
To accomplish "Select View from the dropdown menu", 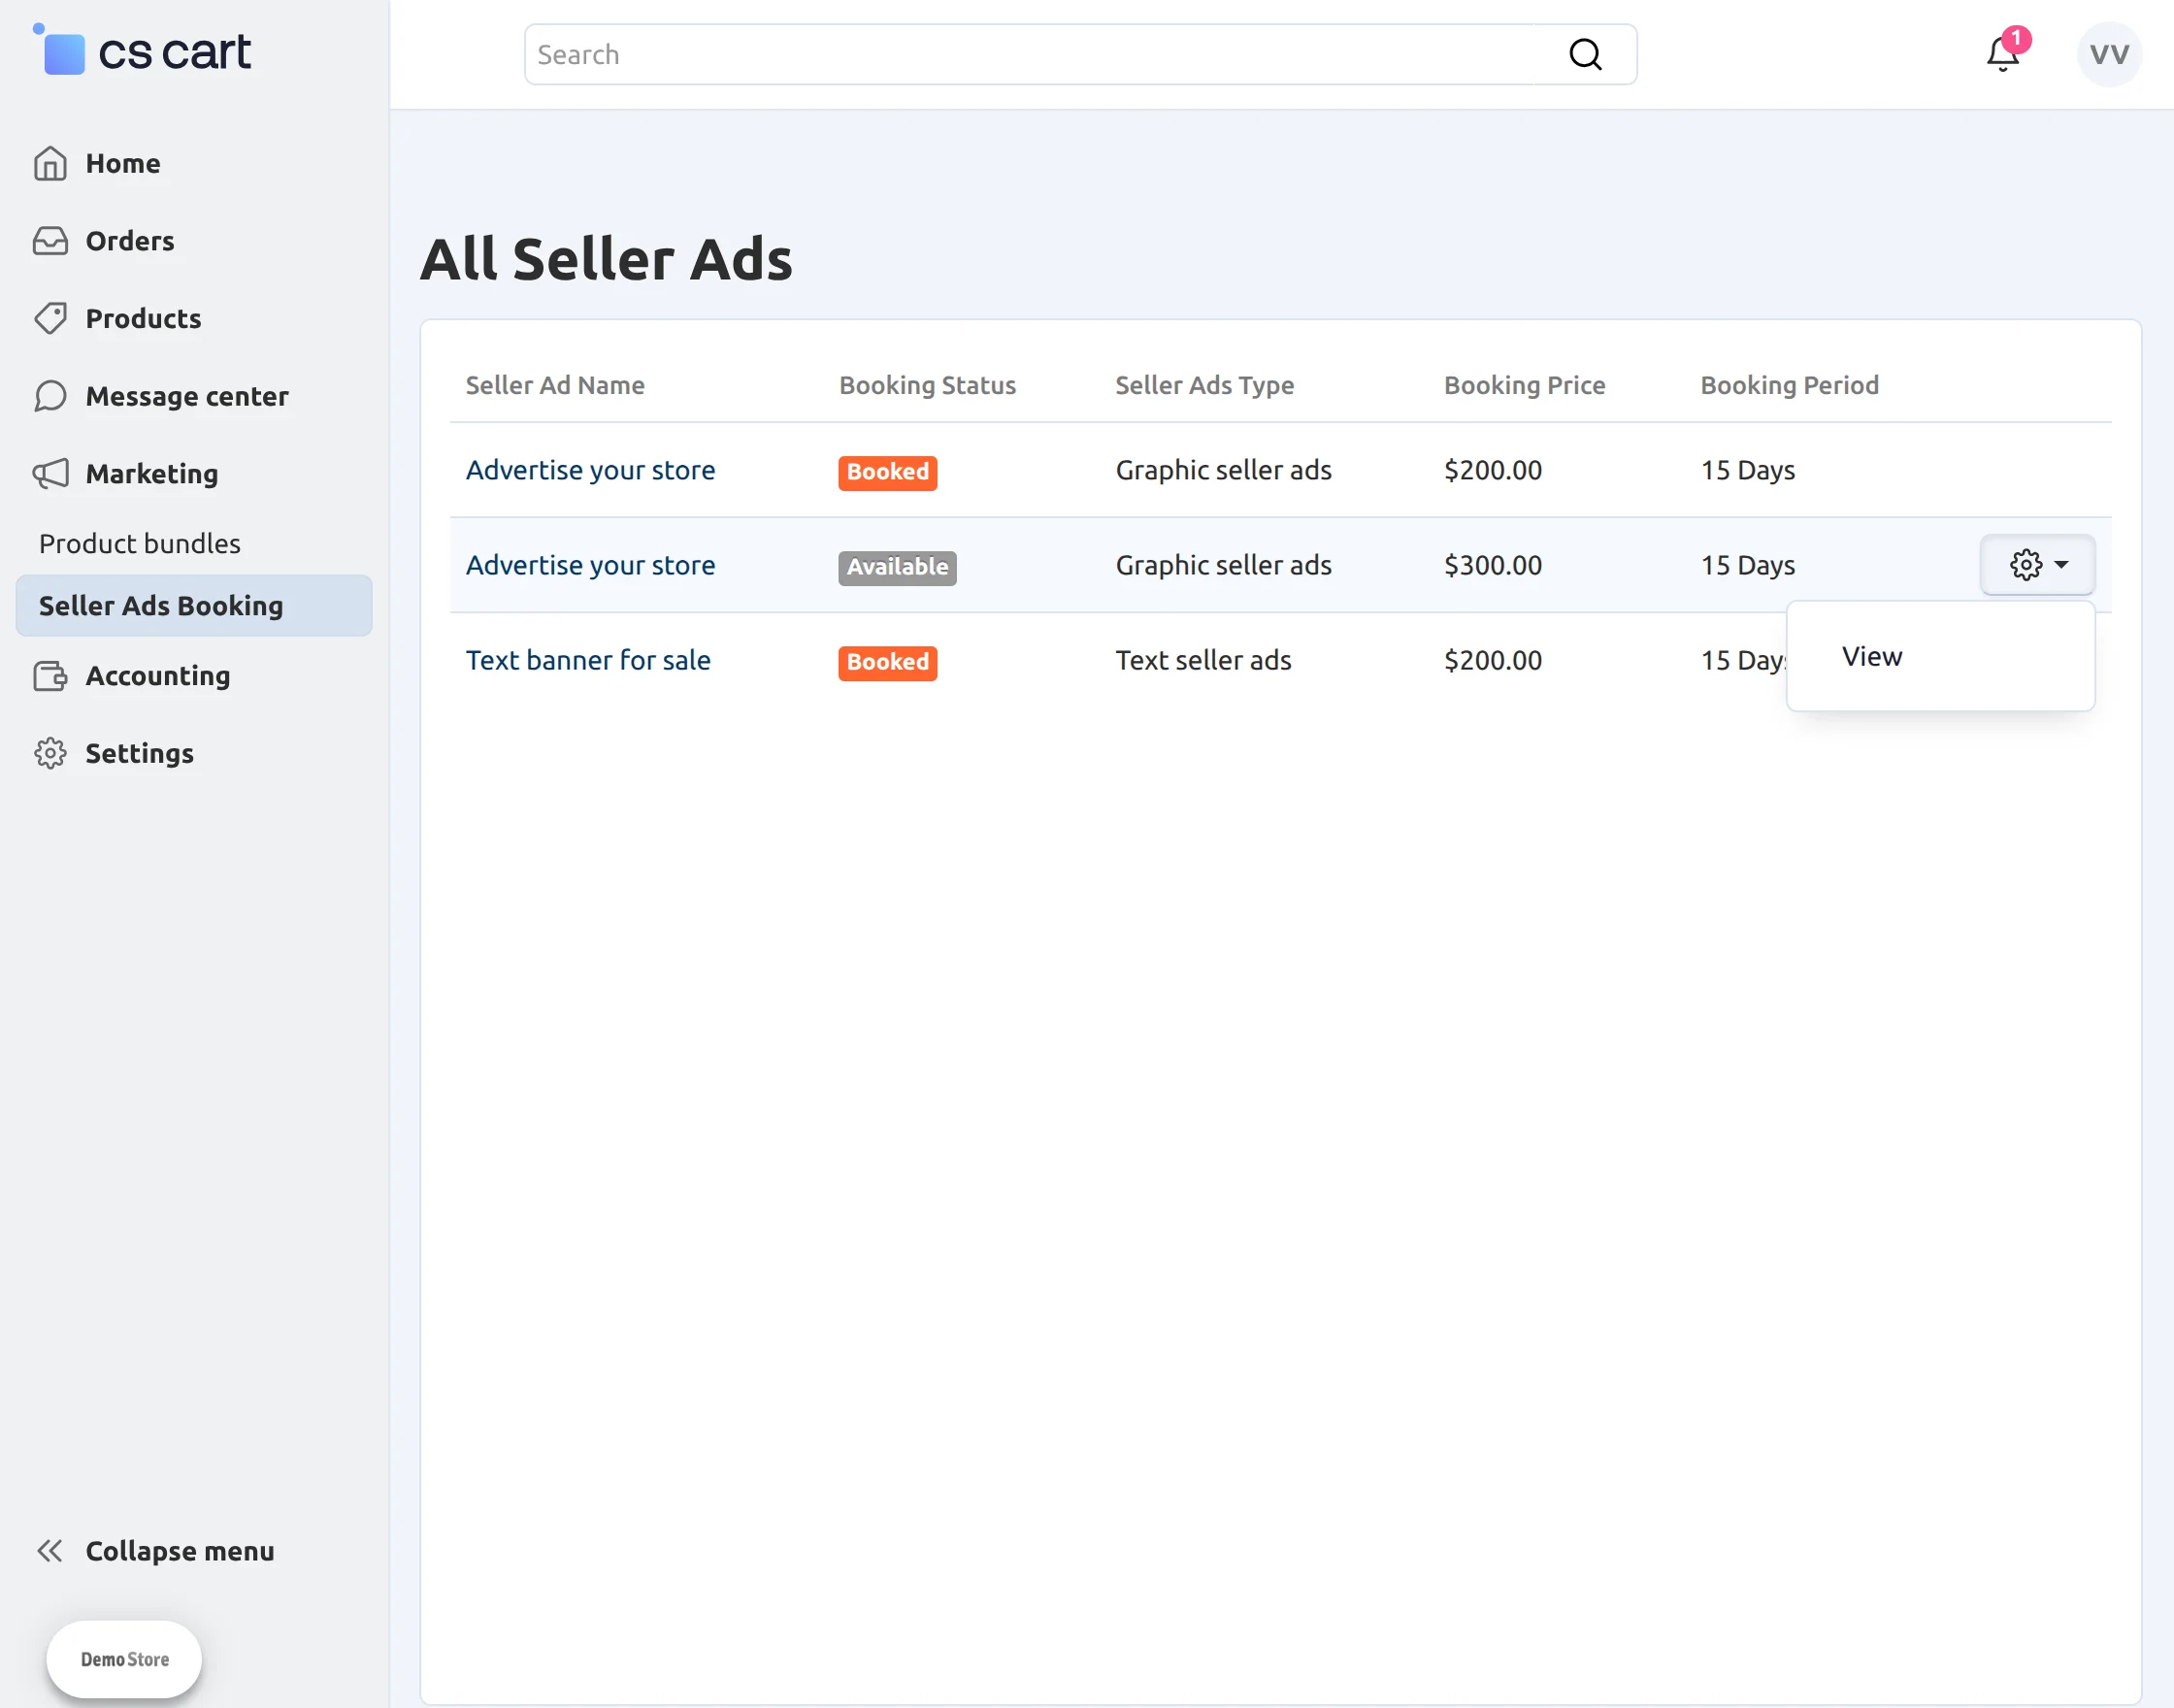I will click(x=1872, y=656).
